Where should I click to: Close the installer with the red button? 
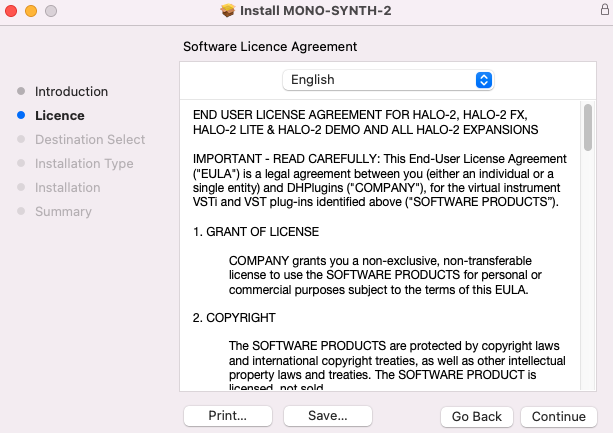tap(12, 10)
